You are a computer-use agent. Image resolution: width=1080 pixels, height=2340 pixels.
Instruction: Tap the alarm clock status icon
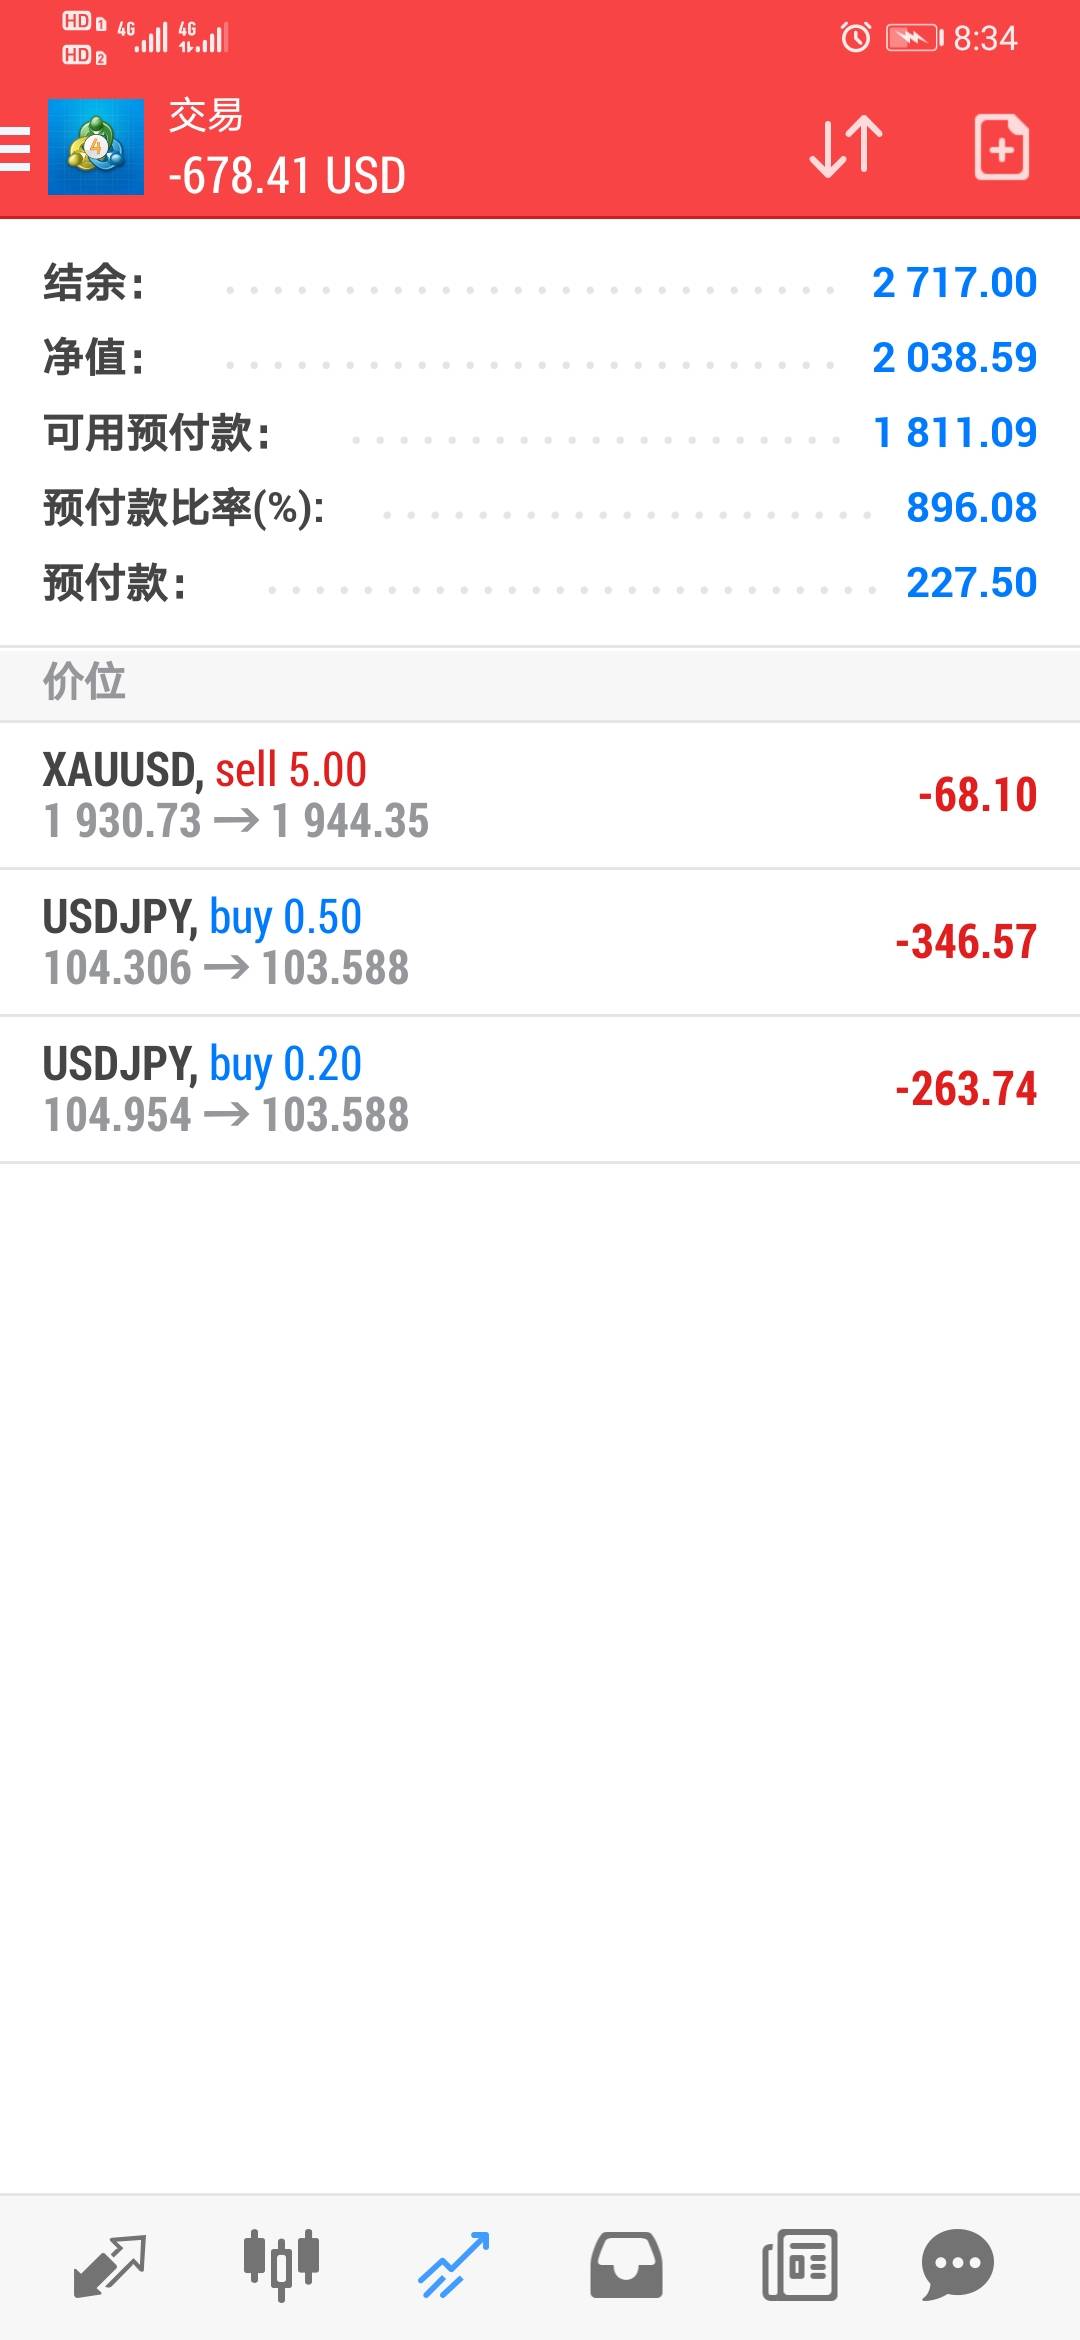point(855,38)
